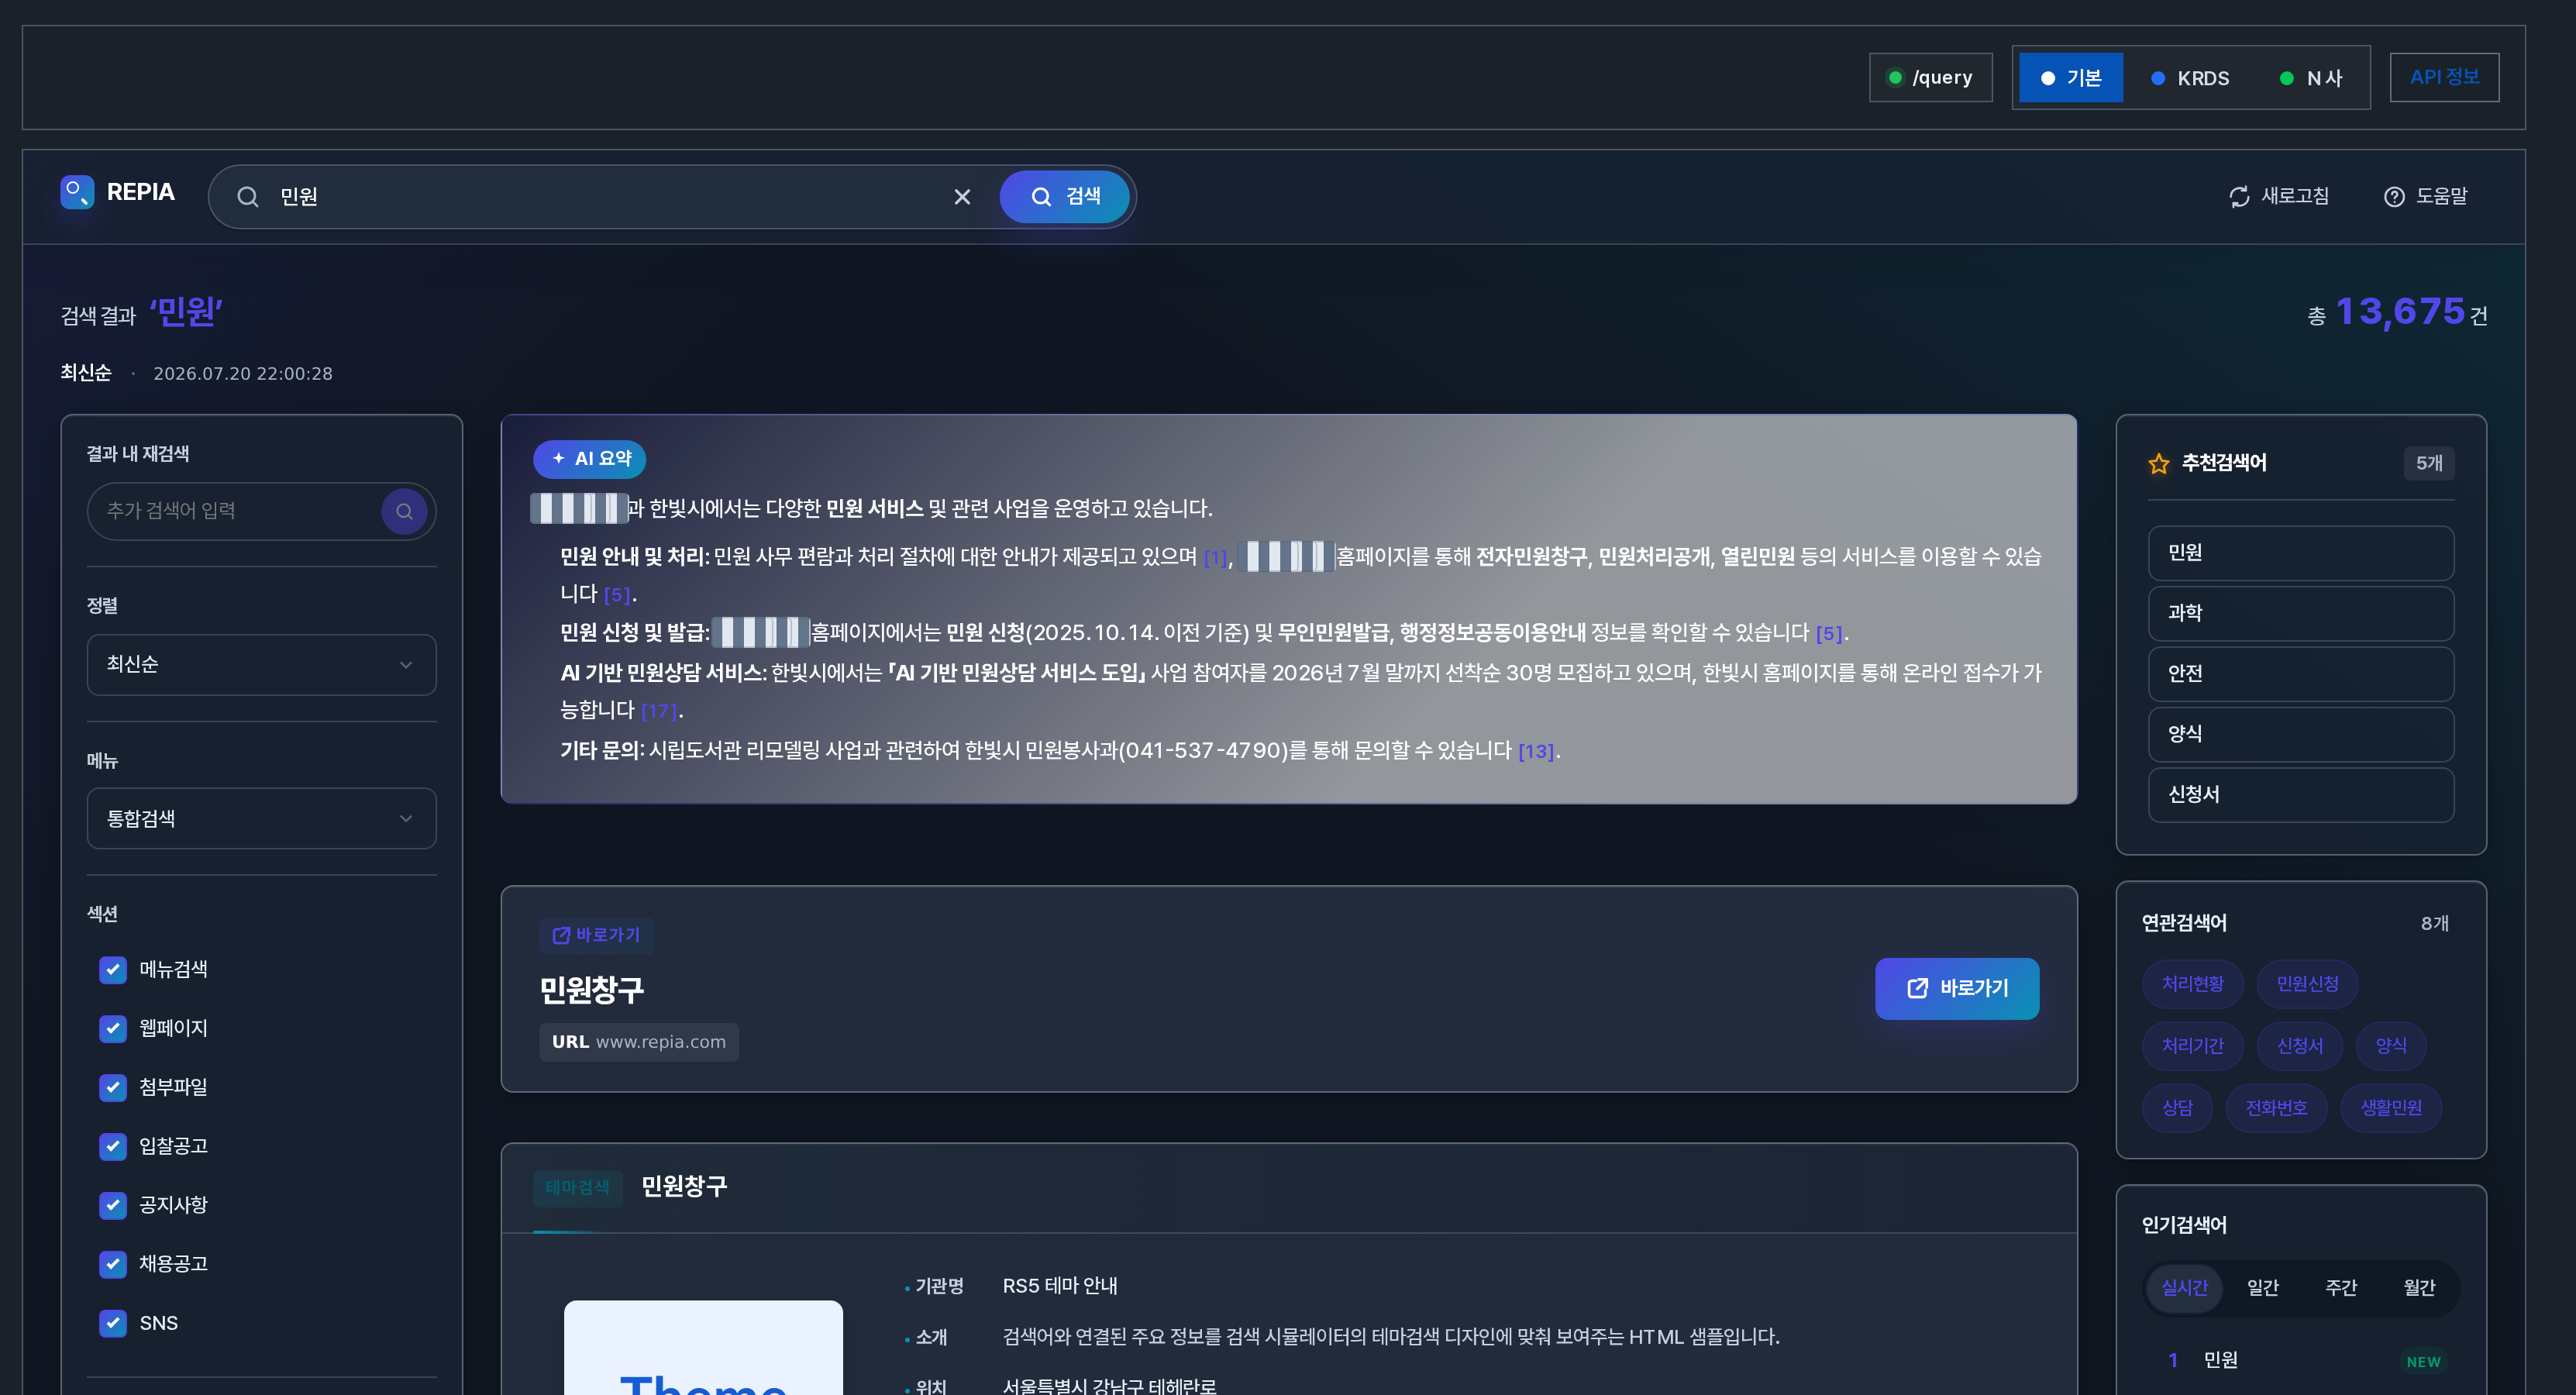Viewport: 2576px width, 1395px height.
Task: Click related keyword chip 양식
Action: pyautogui.click(x=2391, y=1046)
